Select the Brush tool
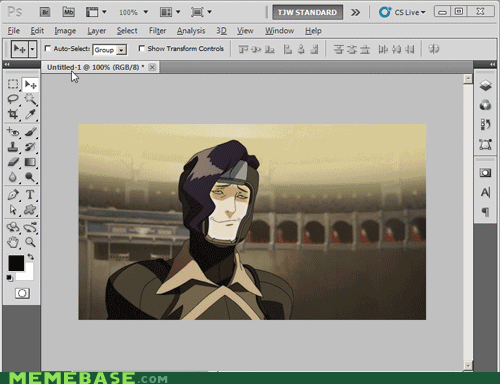Viewport: 500px width, 384px height. pyautogui.click(x=30, y=132)
